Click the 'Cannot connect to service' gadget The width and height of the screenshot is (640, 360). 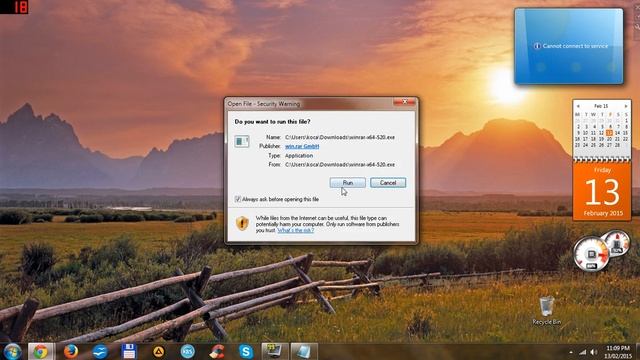[569, 46]
